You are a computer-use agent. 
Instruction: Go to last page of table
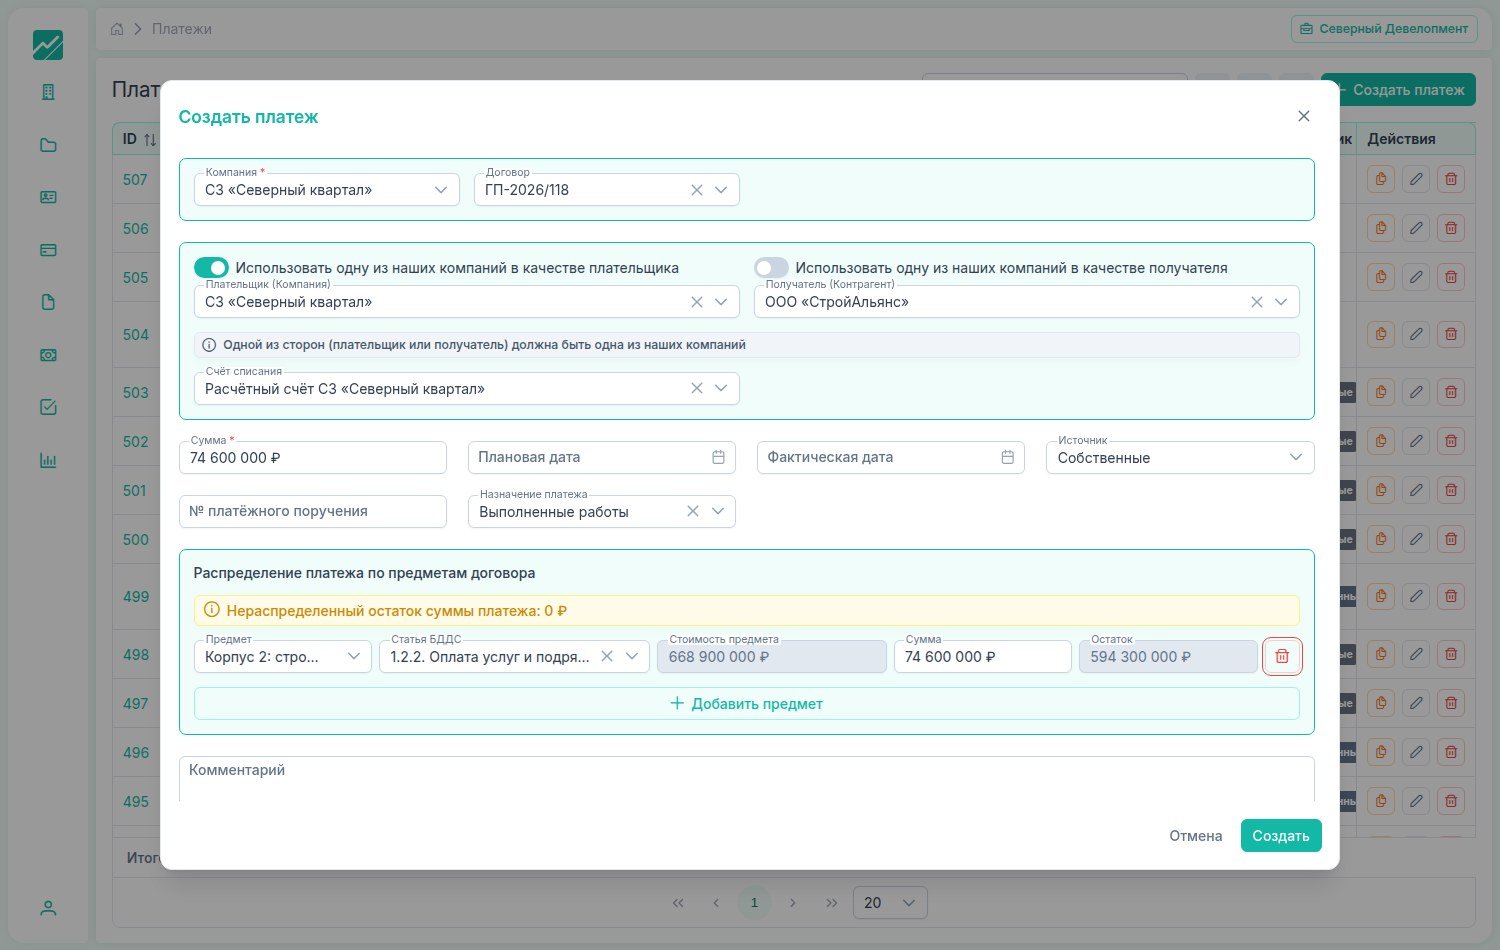pyautogui.click(x=831, y=902)
